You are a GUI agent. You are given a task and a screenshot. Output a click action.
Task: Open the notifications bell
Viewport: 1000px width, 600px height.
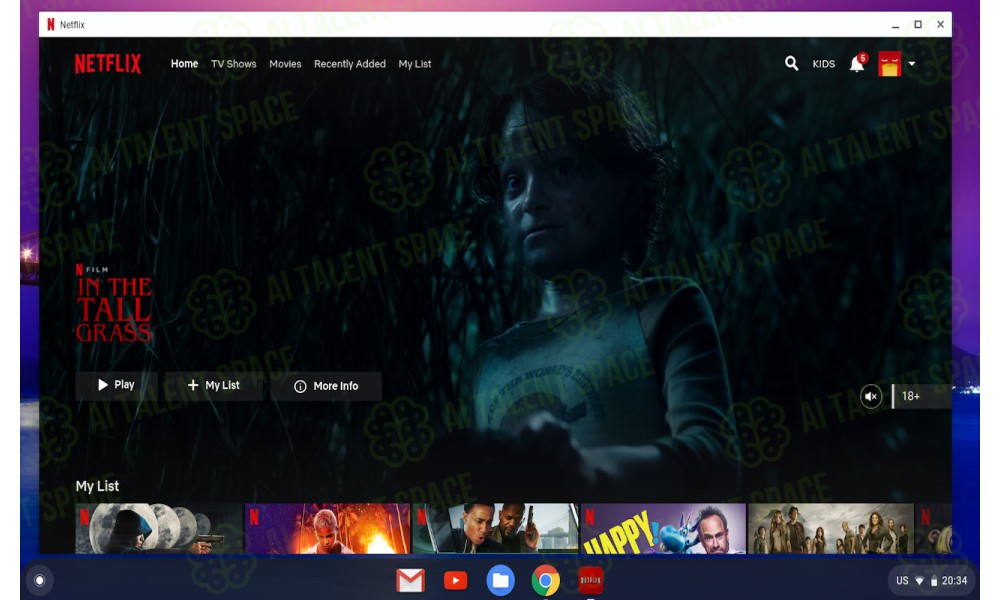pos(857,64)
